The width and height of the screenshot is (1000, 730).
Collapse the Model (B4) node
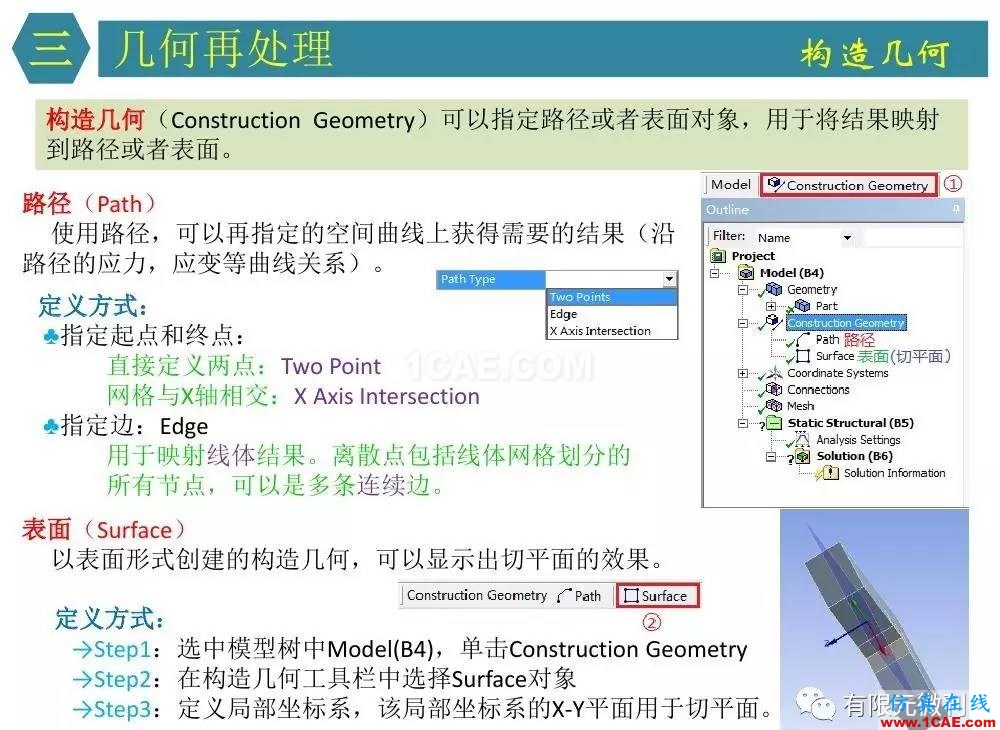click(715, 273)
